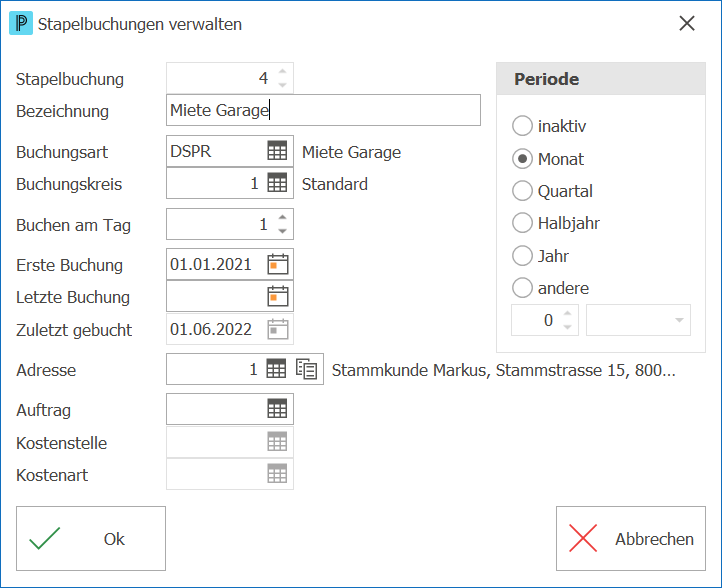This screenshot has height=588, width=722.
Task: Decrease the Stapelbuchung number
Action: pos(283,85)
